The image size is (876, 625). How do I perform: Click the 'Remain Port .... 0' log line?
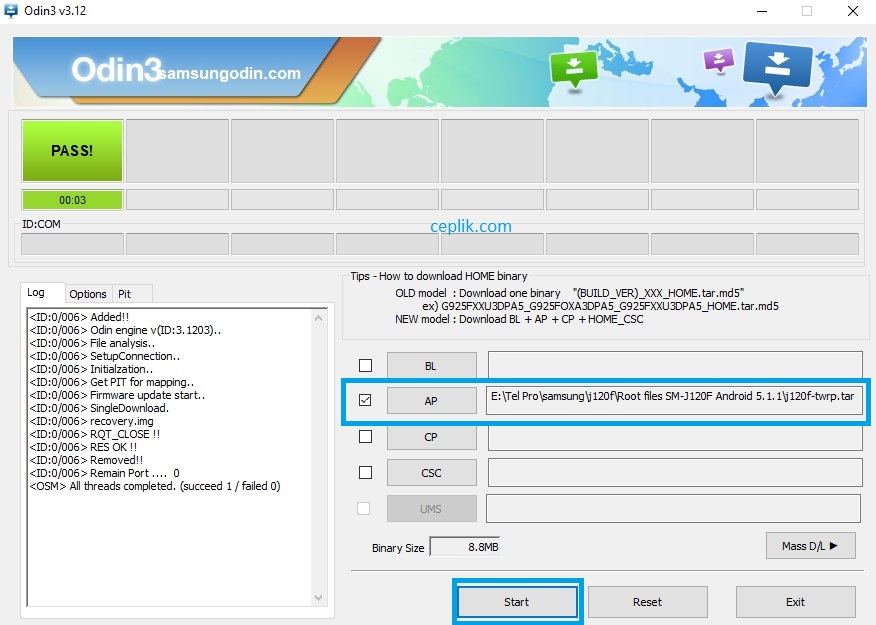coord(104,473)
